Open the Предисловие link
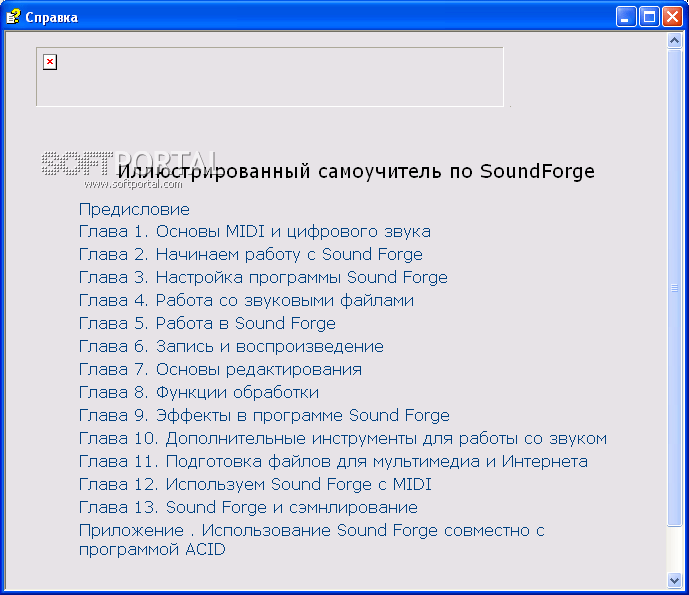 [134, 210]
